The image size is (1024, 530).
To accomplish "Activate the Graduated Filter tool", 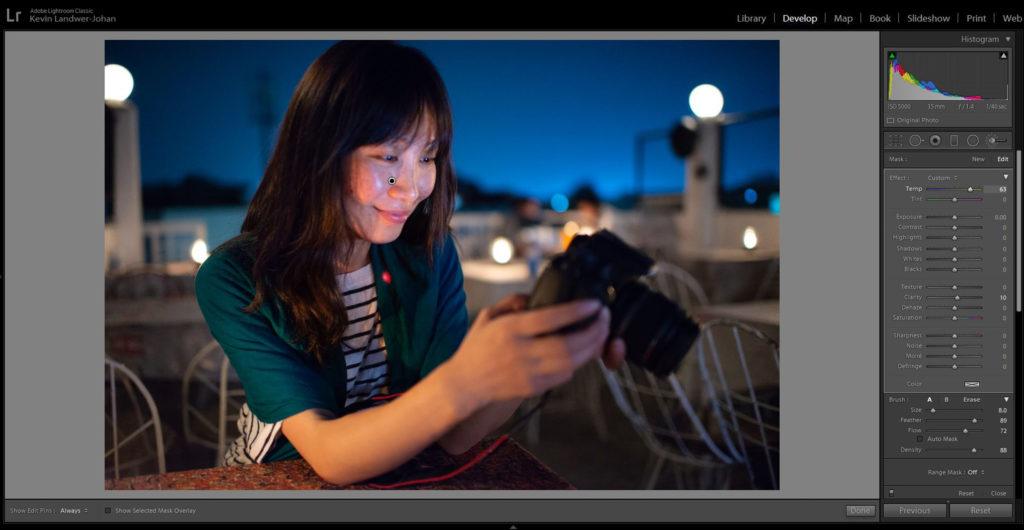I will 954,141.
